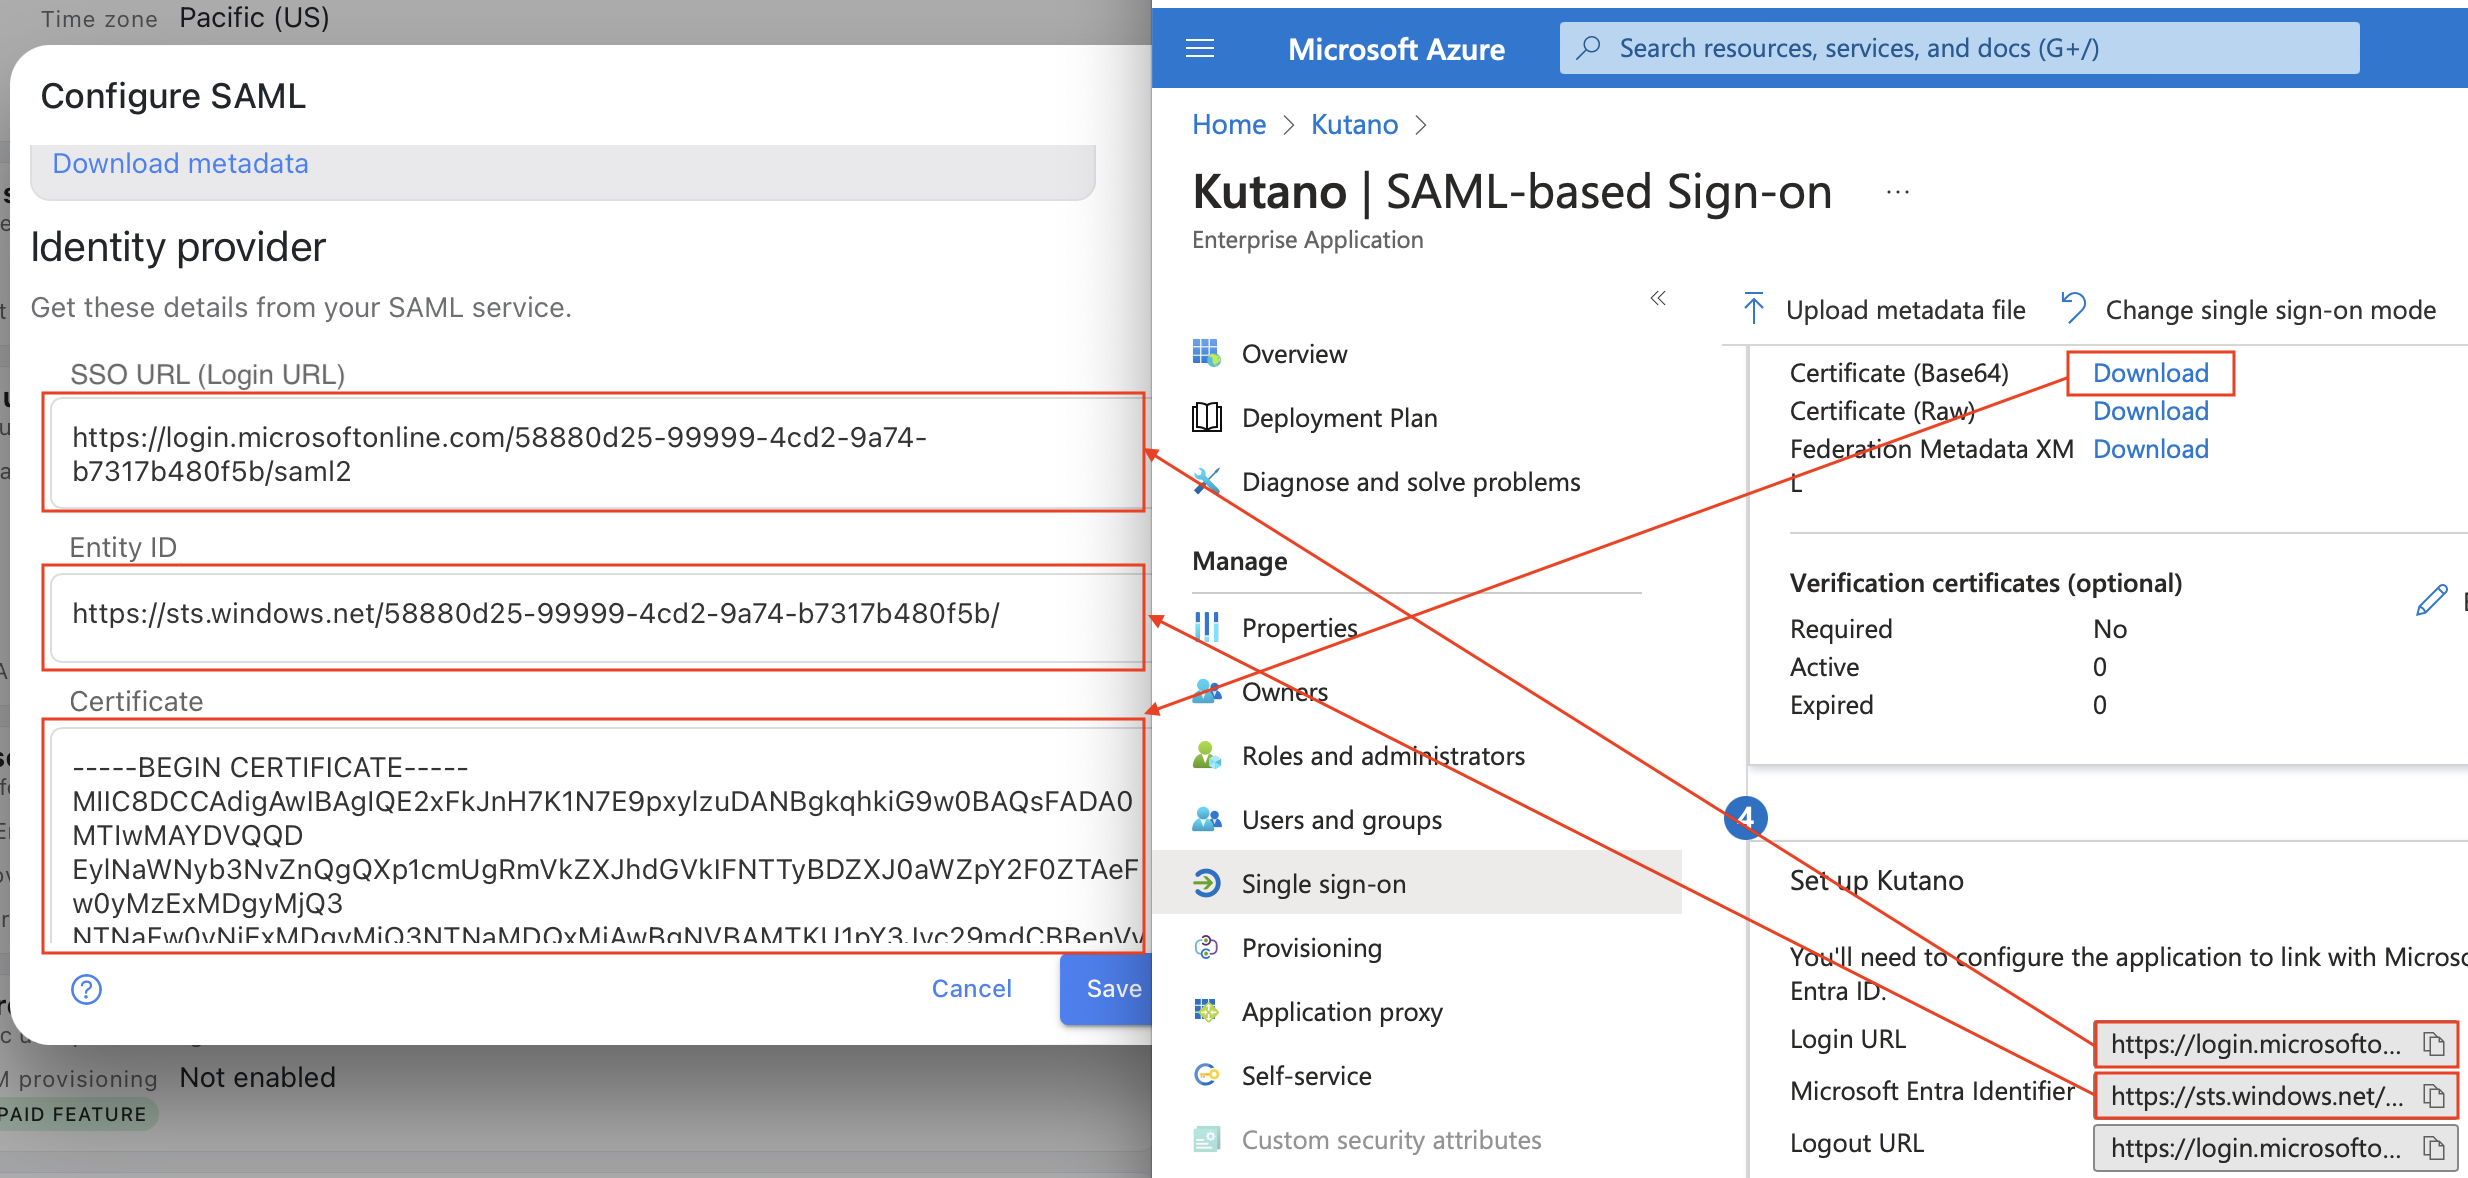The image size is (2468, 1178).
Task: Click the Change single sign-on mode undo icon
Action: 2074,308
